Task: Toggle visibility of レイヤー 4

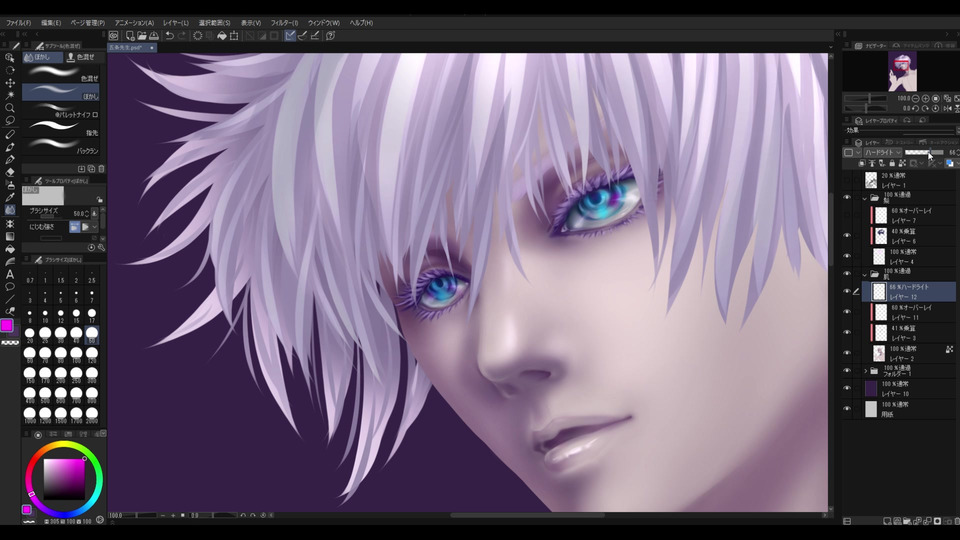Action: click(x=847, y=257)
